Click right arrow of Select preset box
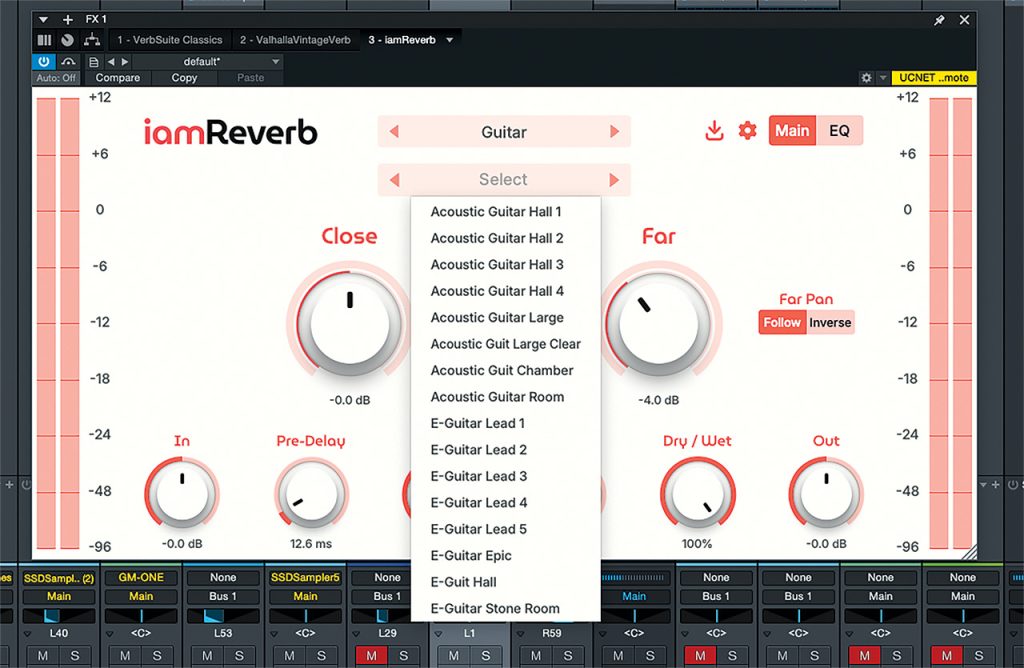 (x=614, y=180)
